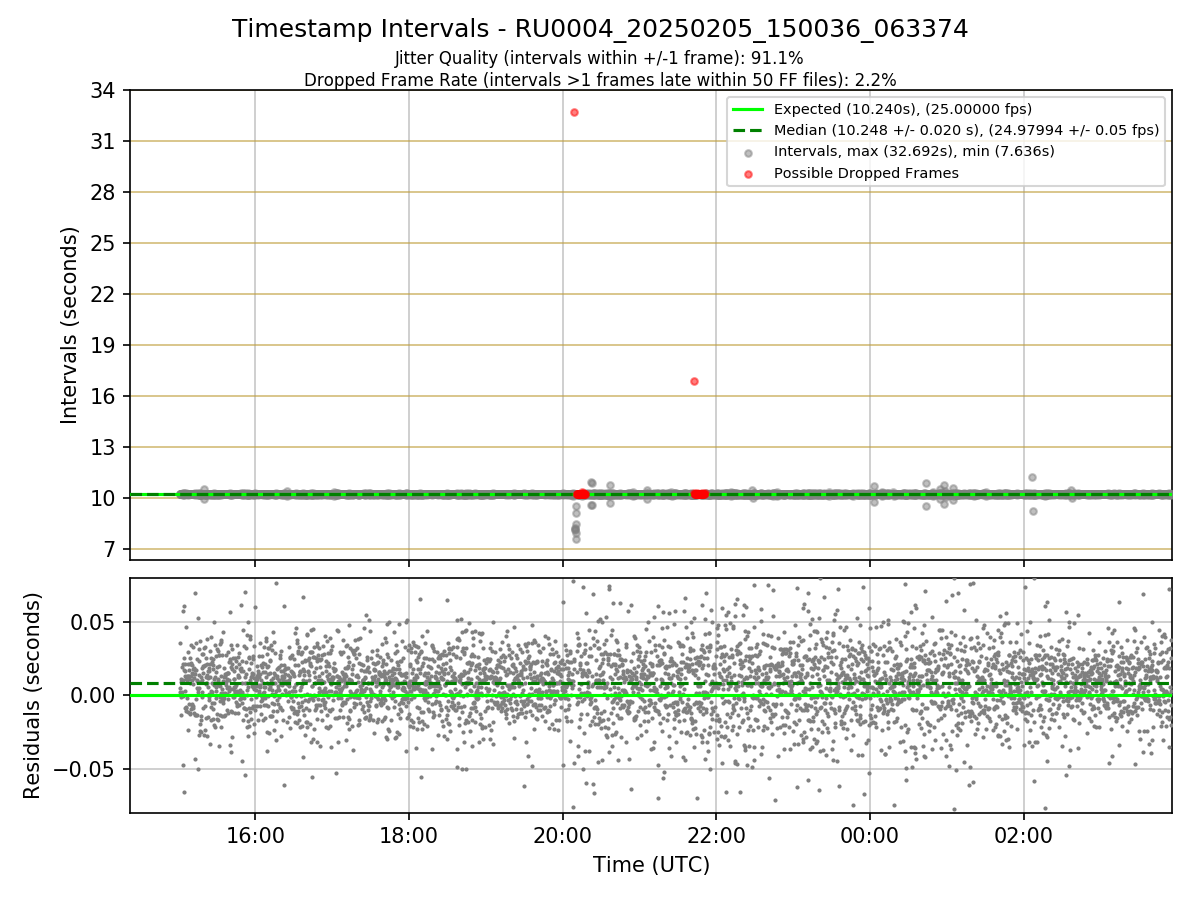Click the lowest gray interval point near 7.6 seconds
The image size is (1200, 900).
[x=576, y=539]
